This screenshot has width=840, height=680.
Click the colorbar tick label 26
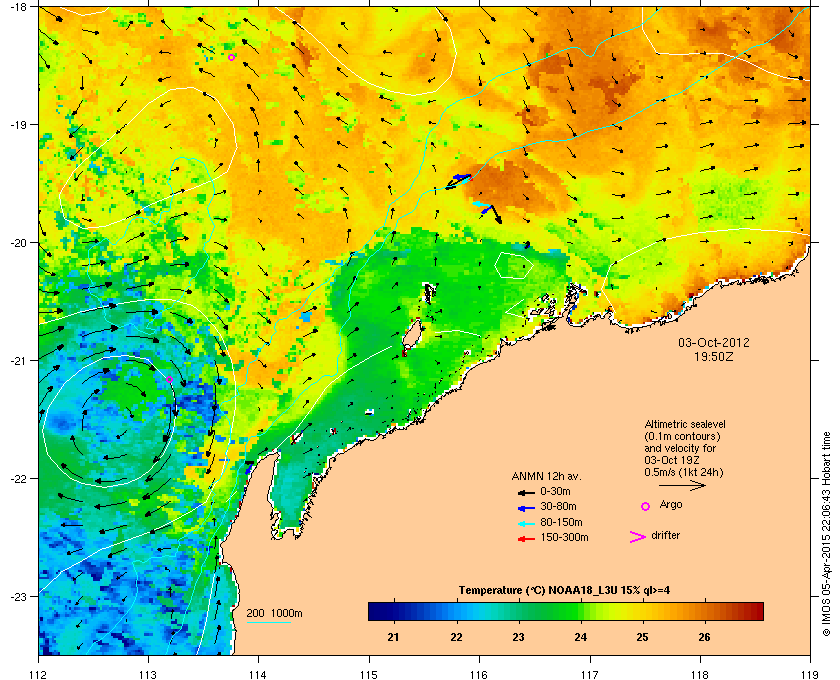click(x=704, y=637)
